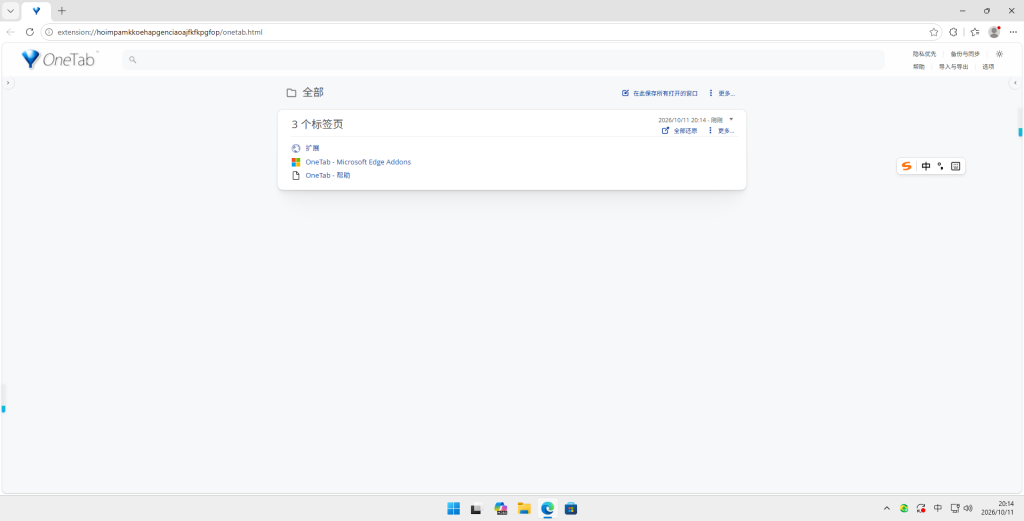Open the 更多 menu beside the save button
The height and width of the screenshot is (521, 1024).
click(x=722, y=93)
